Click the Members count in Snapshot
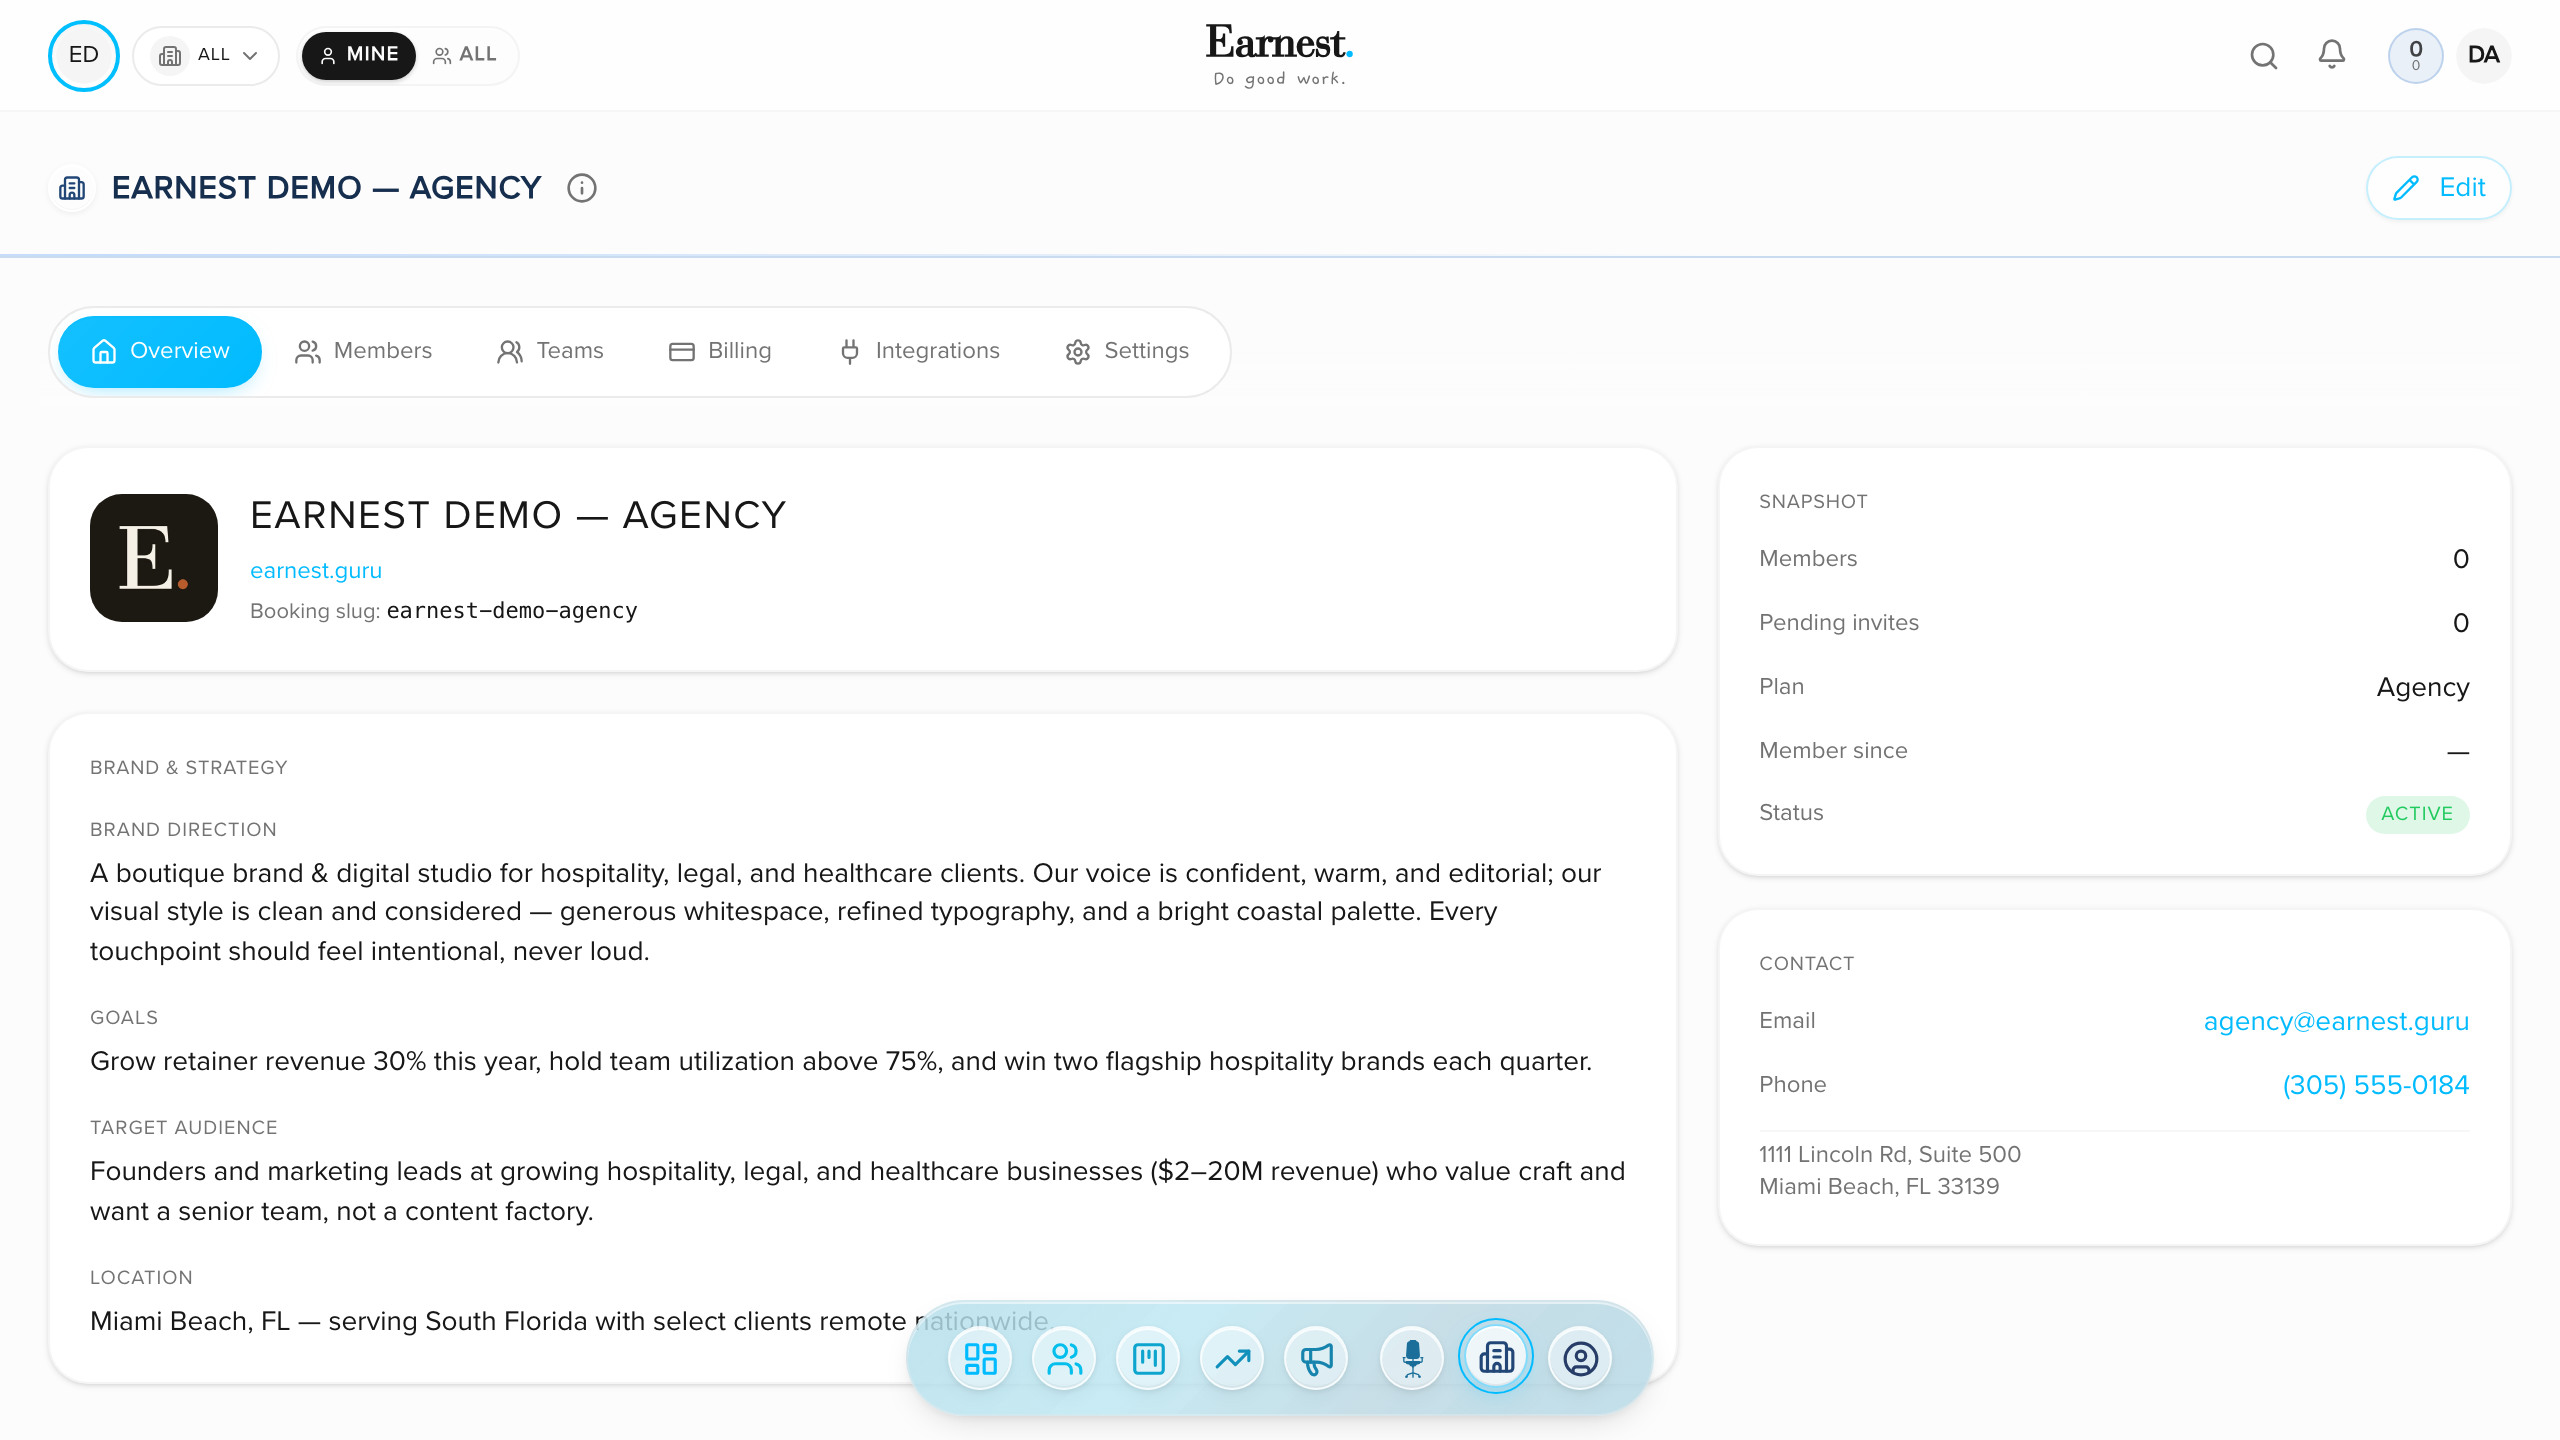 tap(2461, 559)
